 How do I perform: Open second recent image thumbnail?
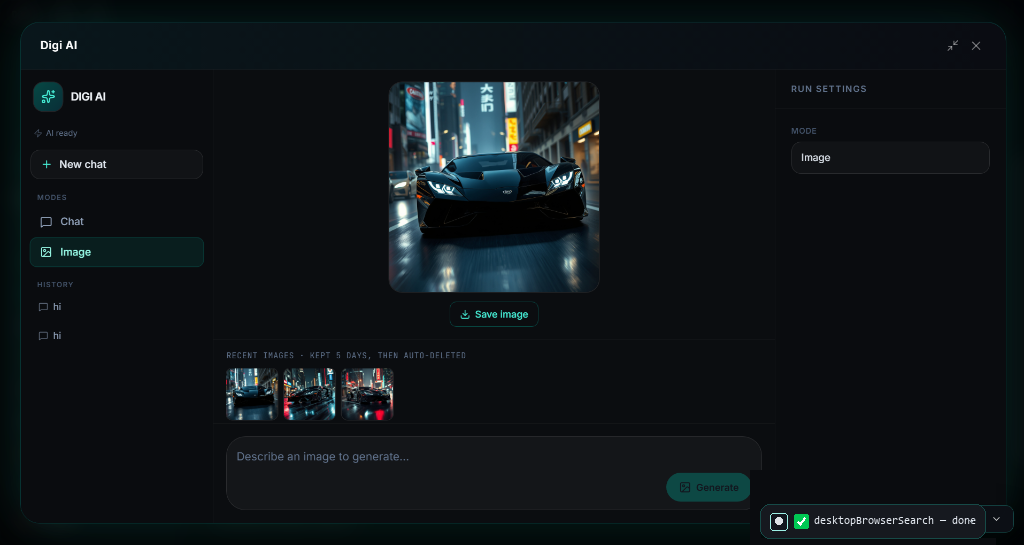pos(310,394)
